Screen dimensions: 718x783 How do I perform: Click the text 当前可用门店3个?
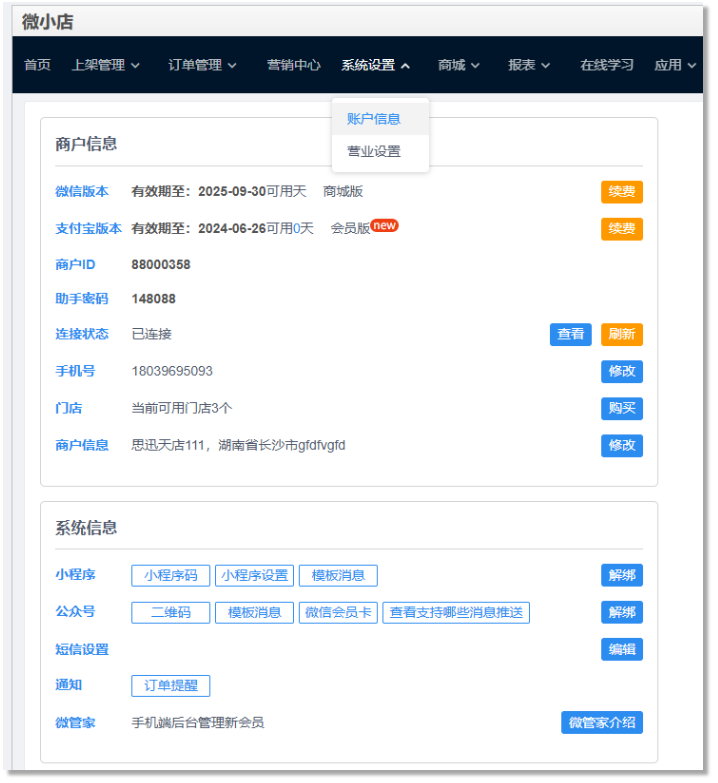182,408
